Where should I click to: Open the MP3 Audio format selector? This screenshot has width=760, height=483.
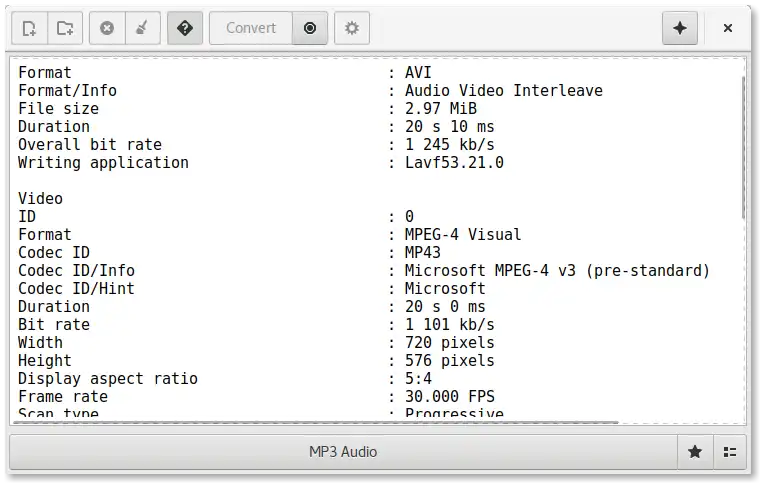coord(343,452)
